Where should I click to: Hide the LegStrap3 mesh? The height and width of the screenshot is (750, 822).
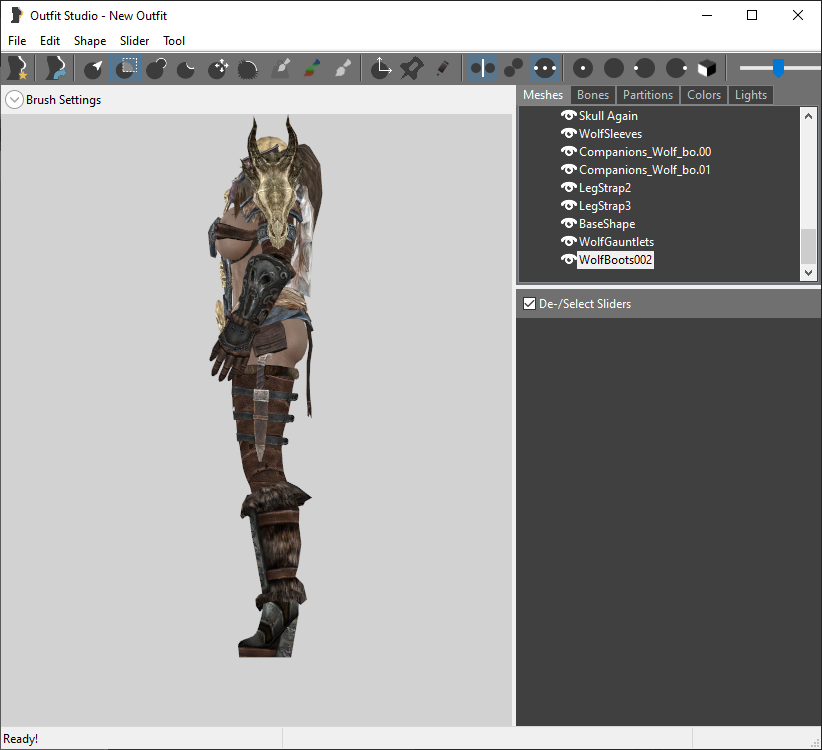point(569,205)
